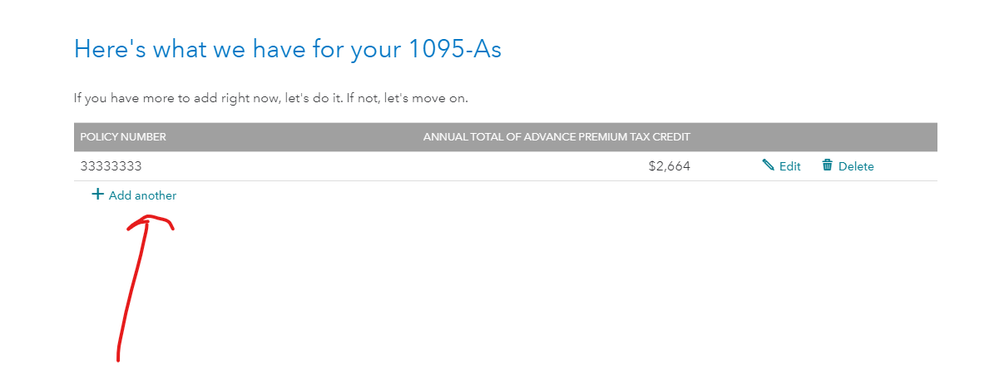Click the trash can icon beside Delete
Screen dimensions: 999x370
[828, 165]
